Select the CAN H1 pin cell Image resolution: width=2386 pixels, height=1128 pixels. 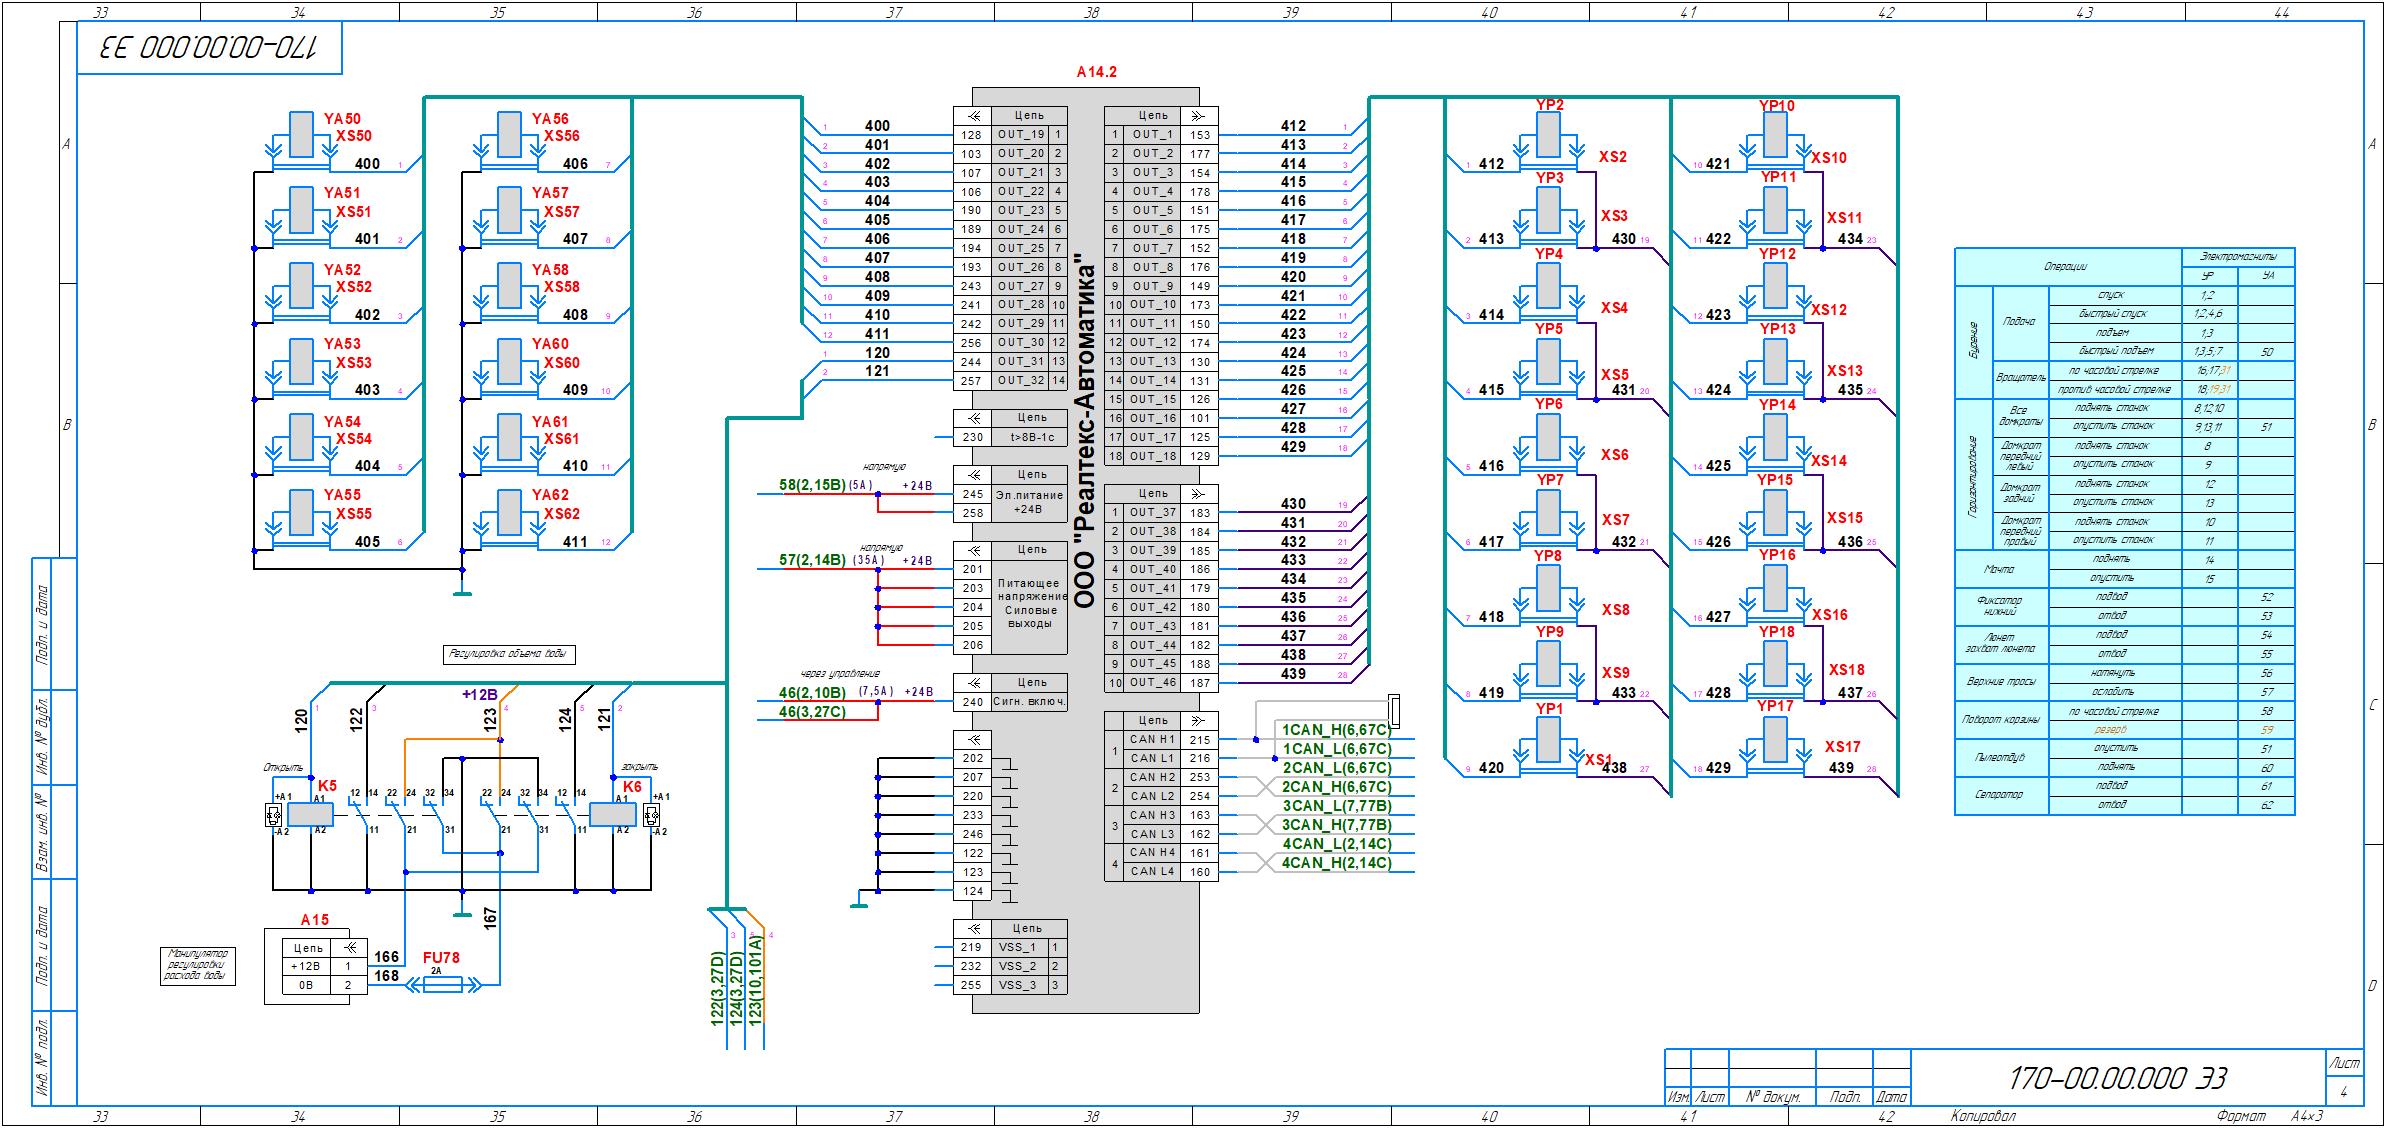coord(1152,740)
